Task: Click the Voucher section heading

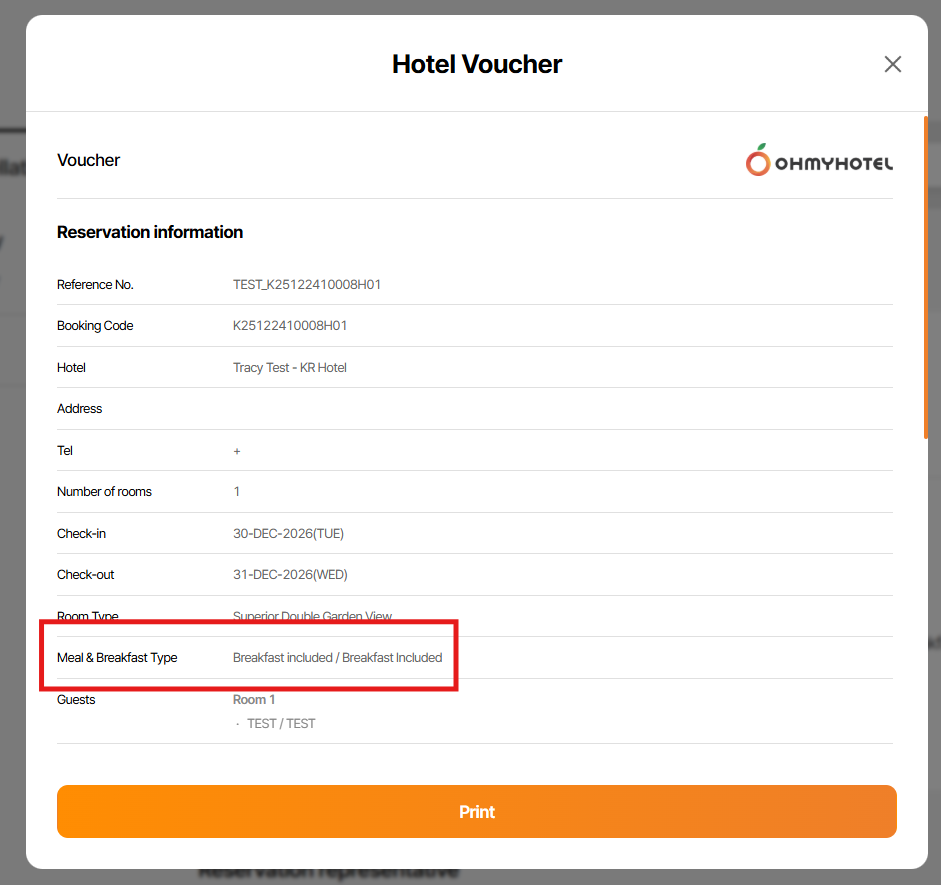Action: pyautogui.click(x=89, y=160)
